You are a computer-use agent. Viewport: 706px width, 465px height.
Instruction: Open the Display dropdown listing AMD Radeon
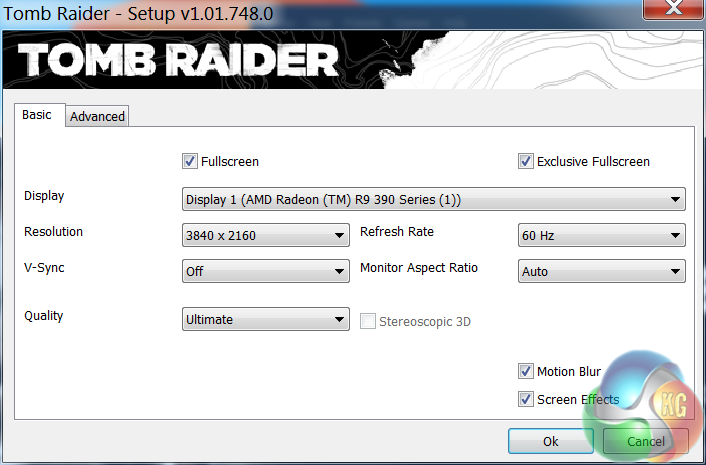click(x=434, y=199)
